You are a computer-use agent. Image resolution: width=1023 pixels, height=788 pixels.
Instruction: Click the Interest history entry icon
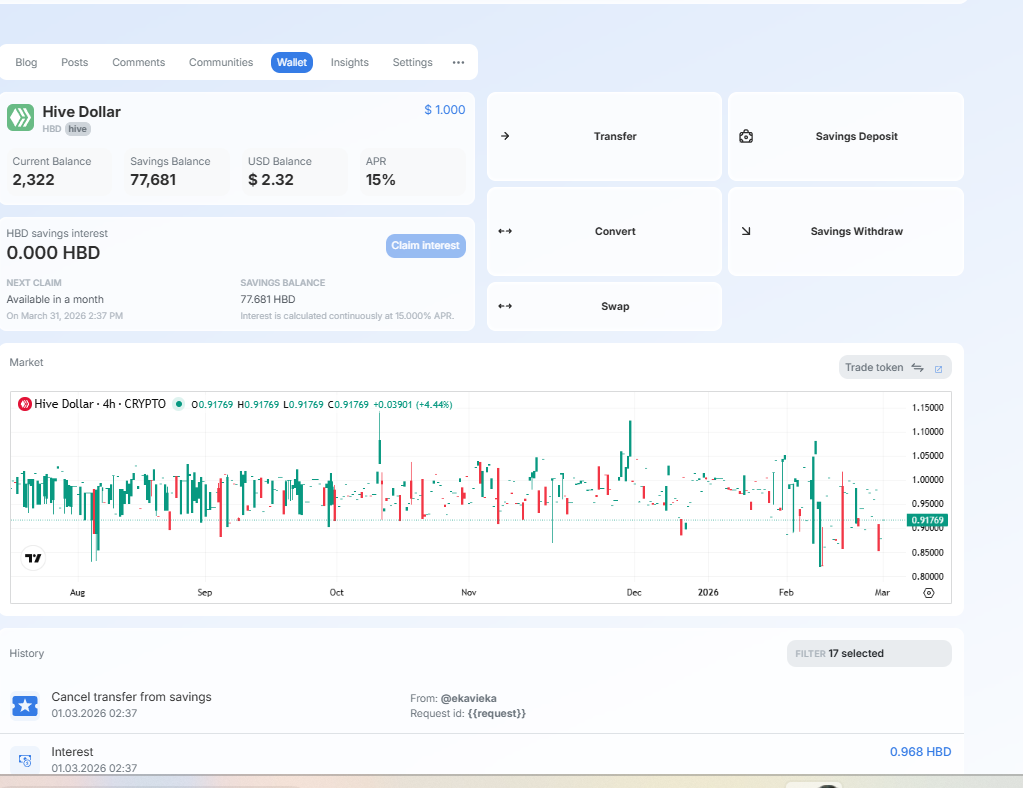point(25,760)
